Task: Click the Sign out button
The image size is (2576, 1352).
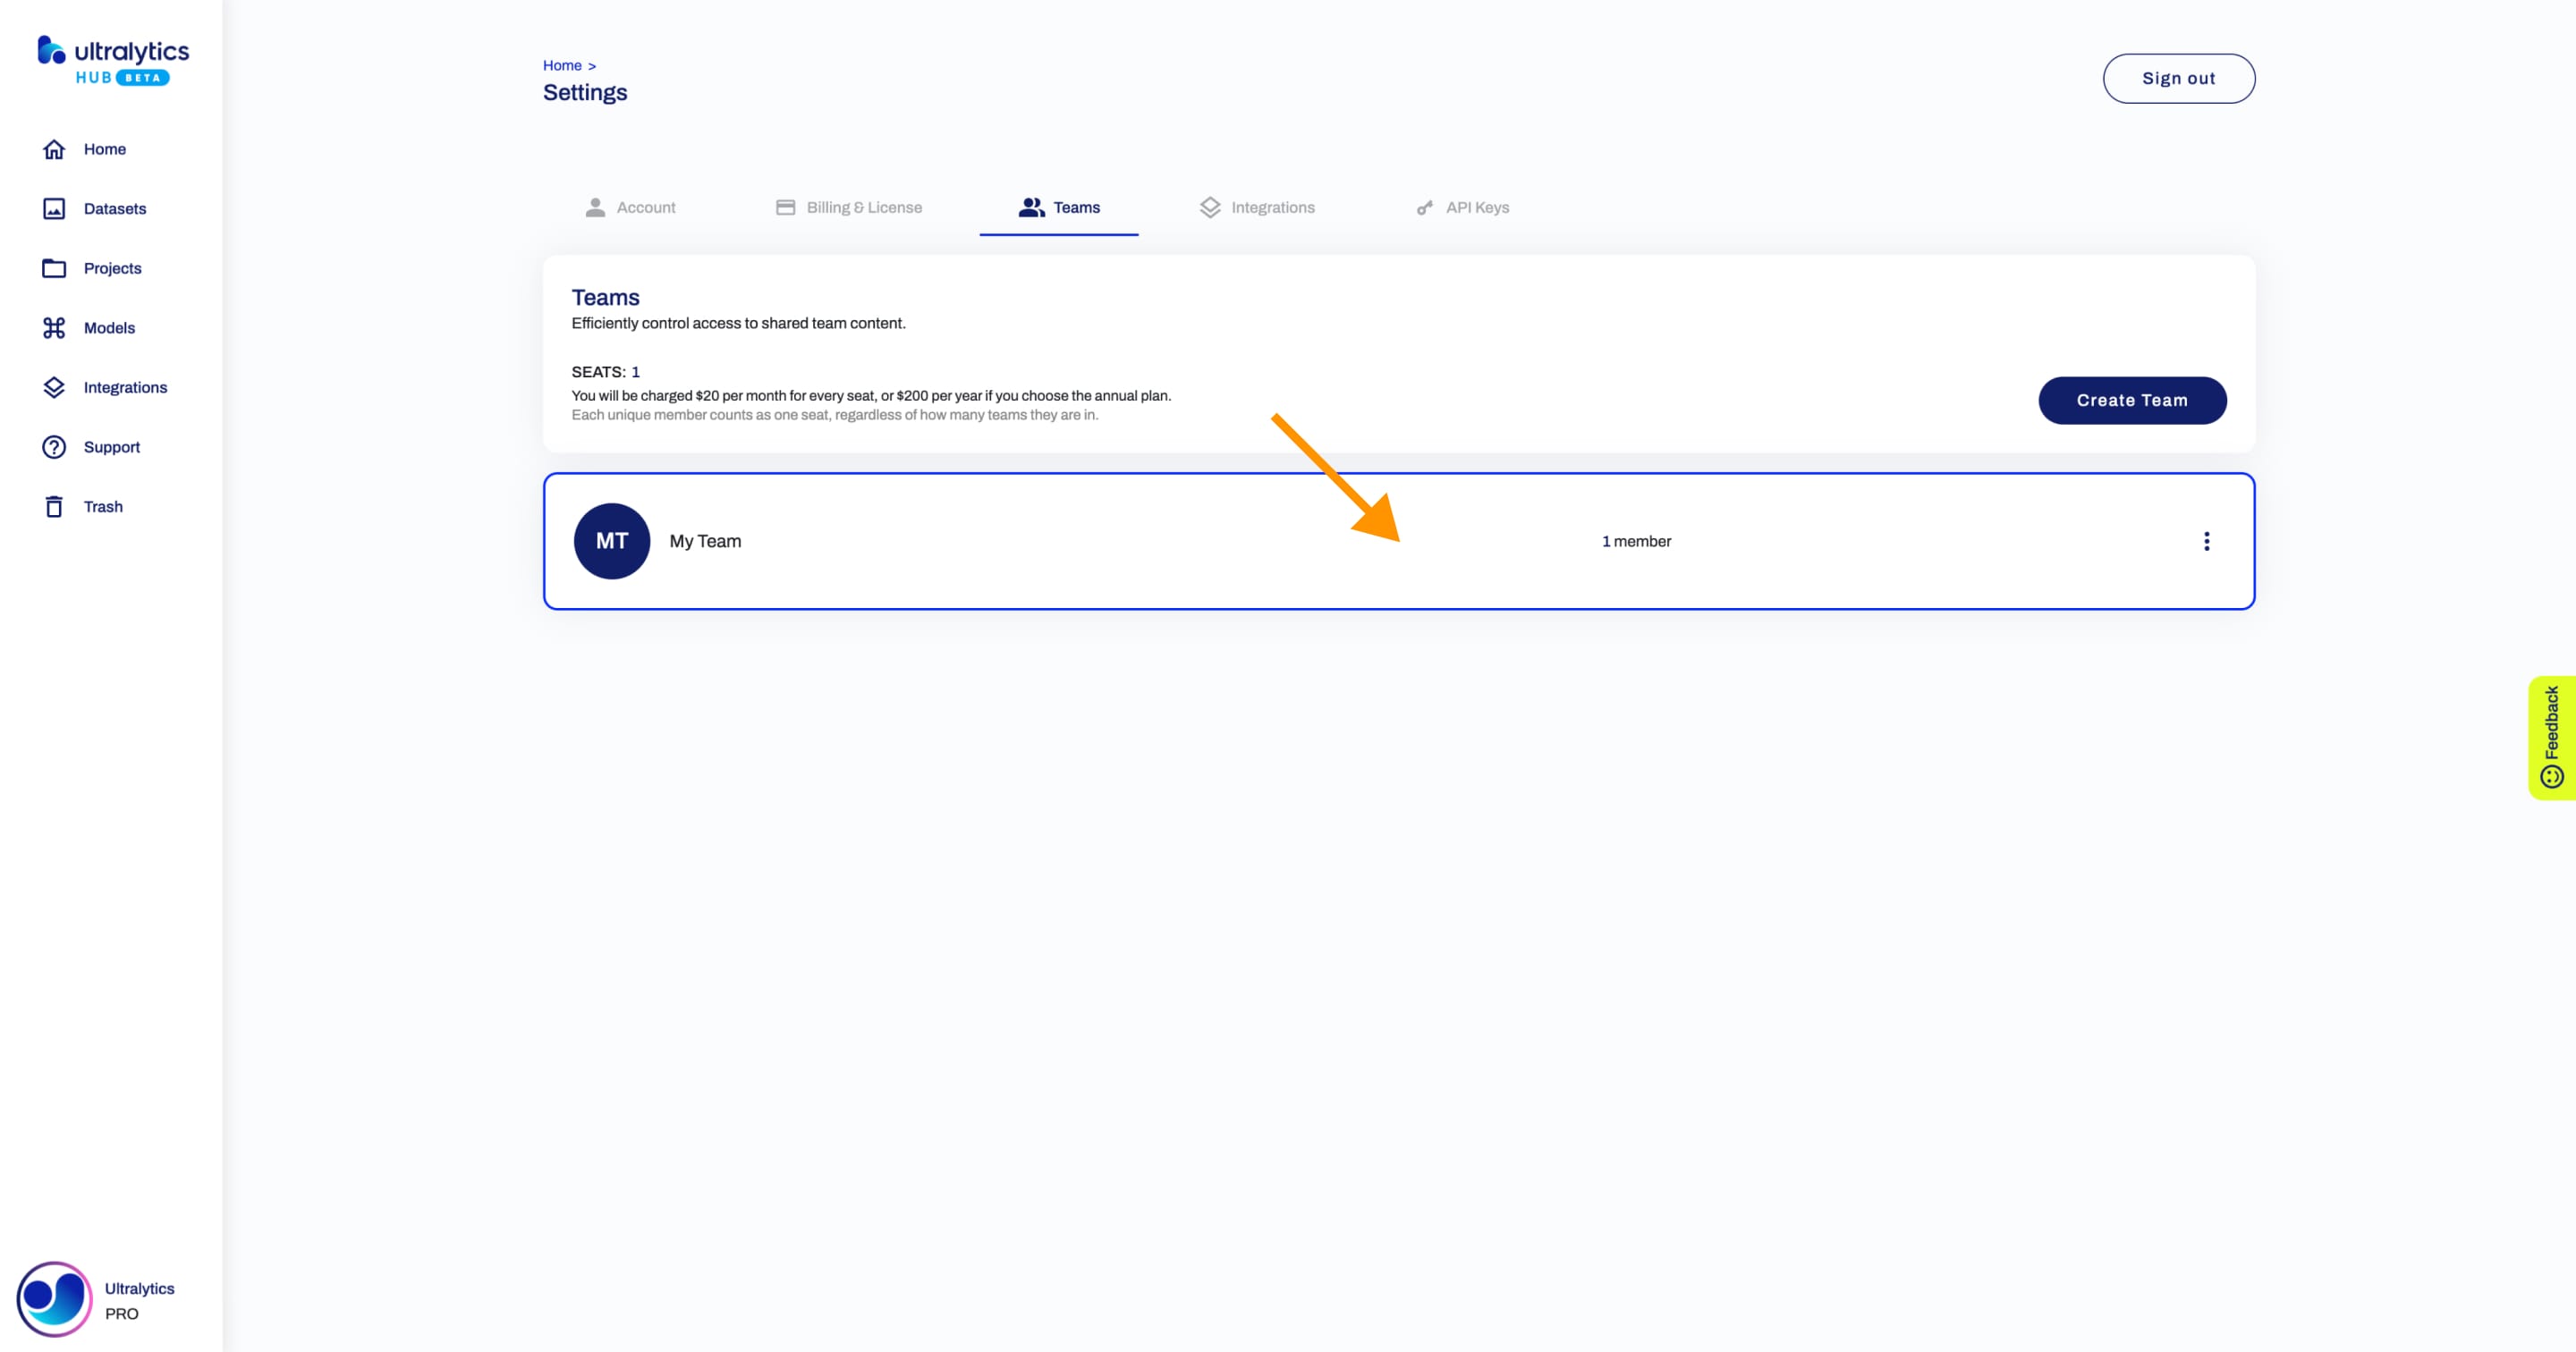Action: coord(2179,77)
